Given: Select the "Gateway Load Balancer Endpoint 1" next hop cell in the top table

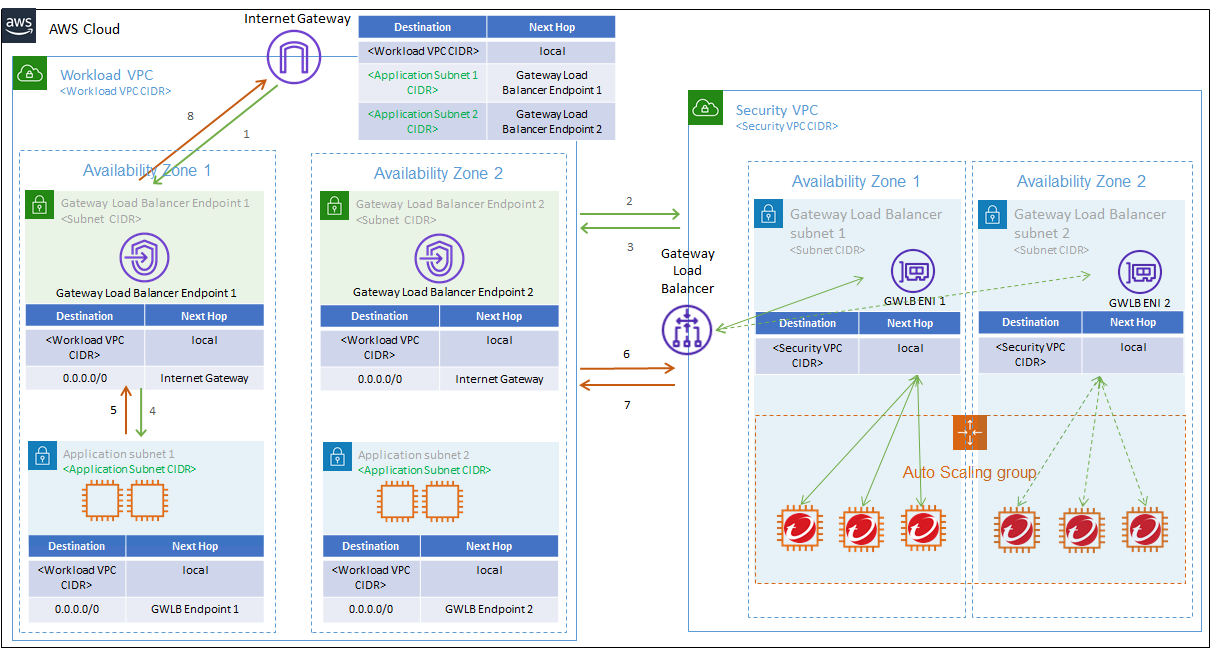Looking at the screenshot, I should 551,82.
